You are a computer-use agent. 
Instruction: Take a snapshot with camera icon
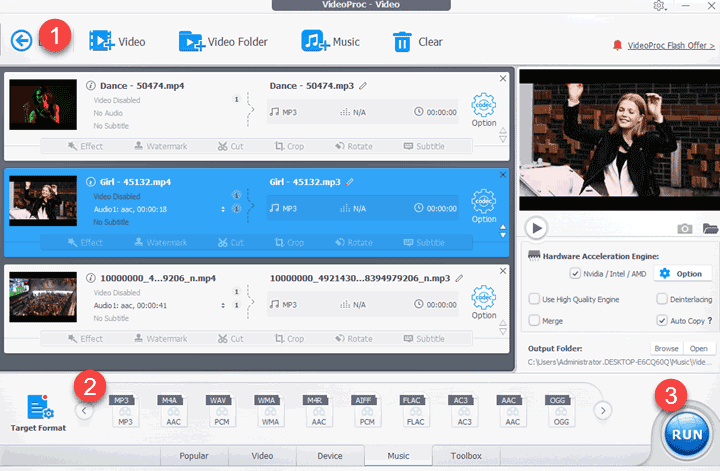(685, 228)
